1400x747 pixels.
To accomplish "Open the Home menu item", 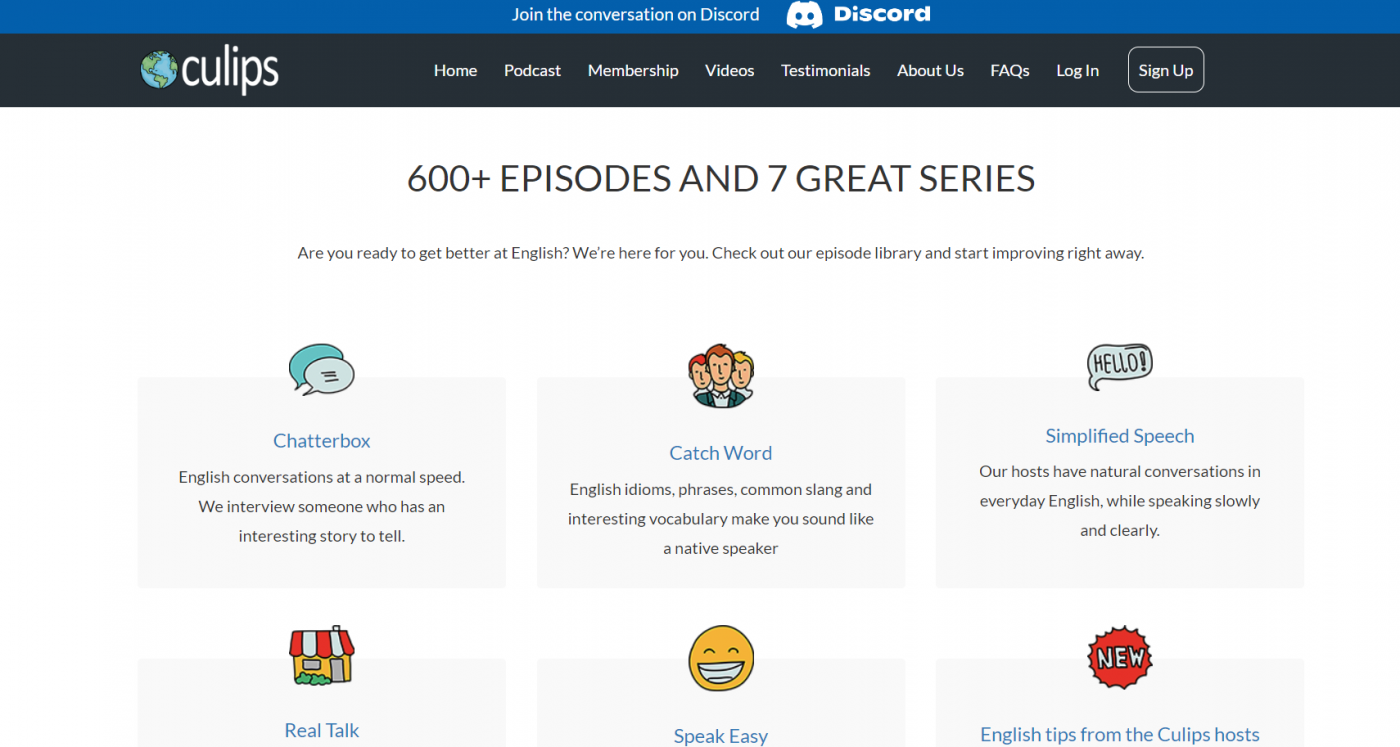I will (455, 70).
